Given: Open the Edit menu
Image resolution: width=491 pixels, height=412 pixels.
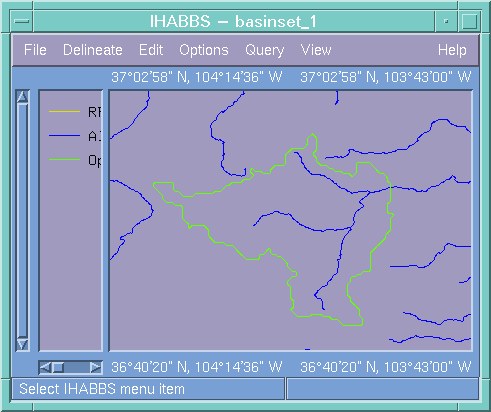Looking at the screenshot, I should point(151,50).
